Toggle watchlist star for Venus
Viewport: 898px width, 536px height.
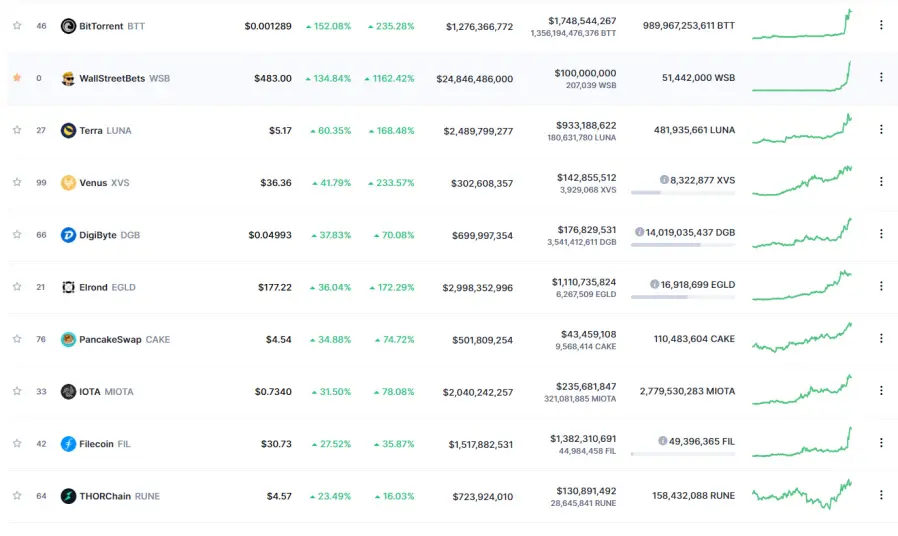click(17, 182)
